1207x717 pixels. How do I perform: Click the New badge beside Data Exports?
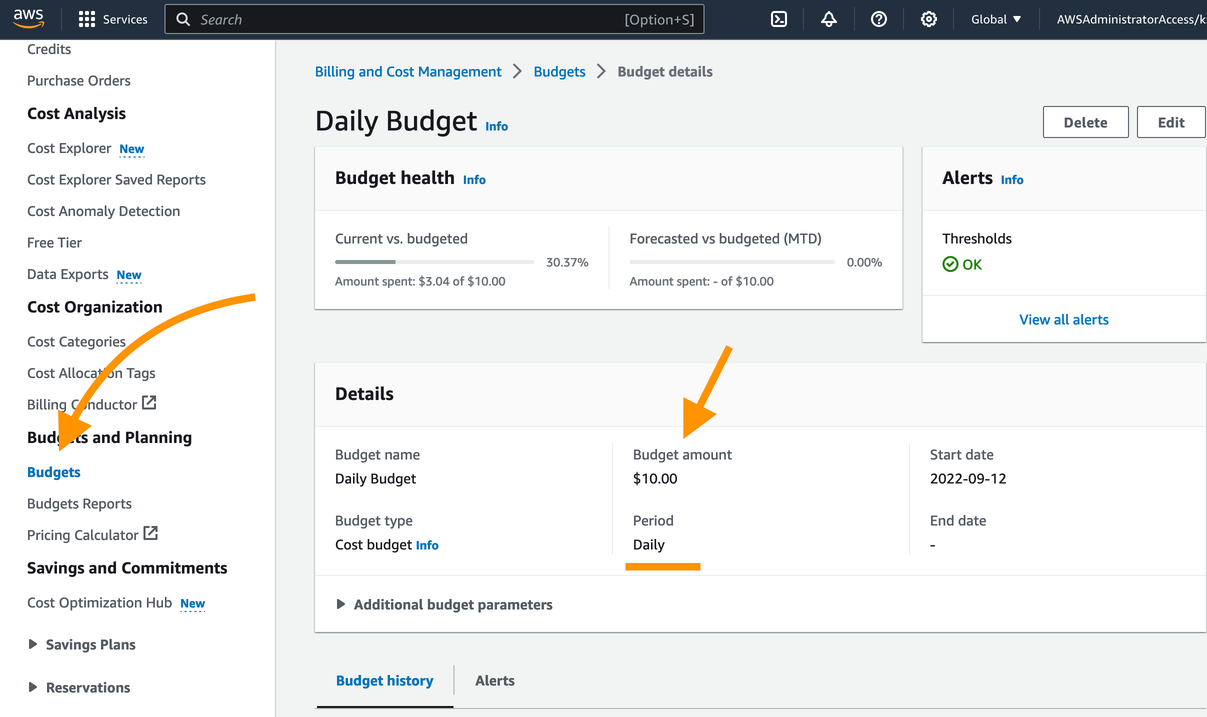coord(129,275)
